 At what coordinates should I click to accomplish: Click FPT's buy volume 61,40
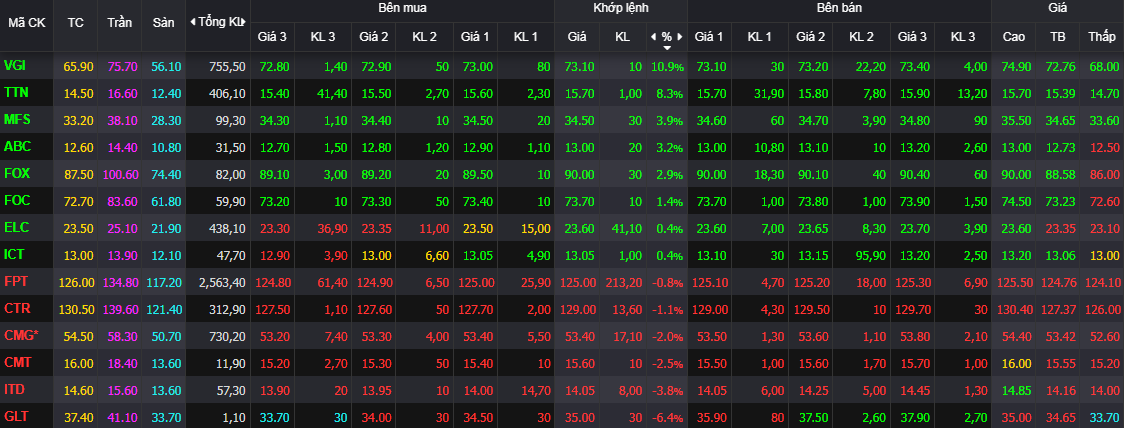point(333,282)
